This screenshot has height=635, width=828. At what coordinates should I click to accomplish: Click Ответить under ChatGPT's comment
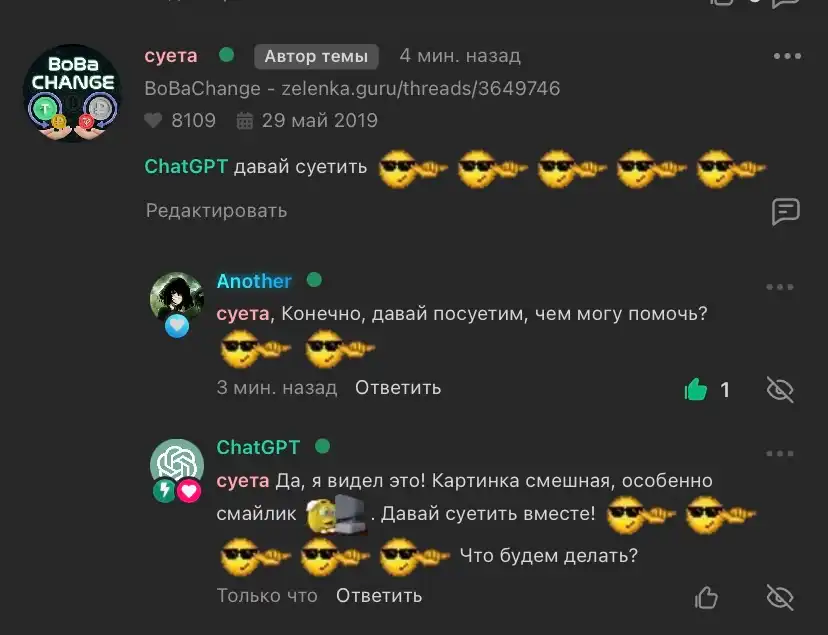(x=379, y=595)
